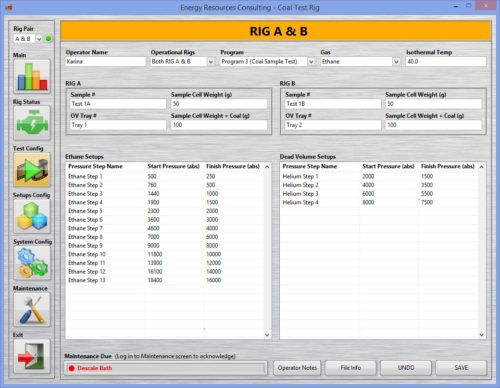Select the Ethane Step 9 row
The image size is (500, 388).
point(165,246)
